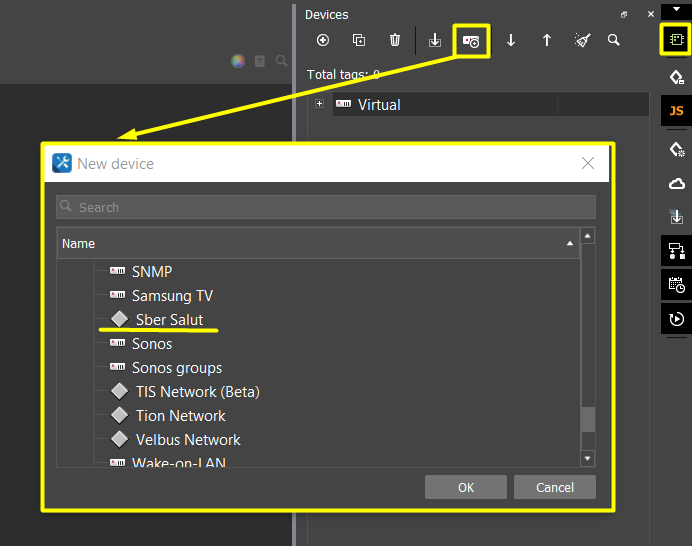Click the import download icon in Devices toolbar
The height and width of the screenshot is (546, 692).
coord(435,40)
